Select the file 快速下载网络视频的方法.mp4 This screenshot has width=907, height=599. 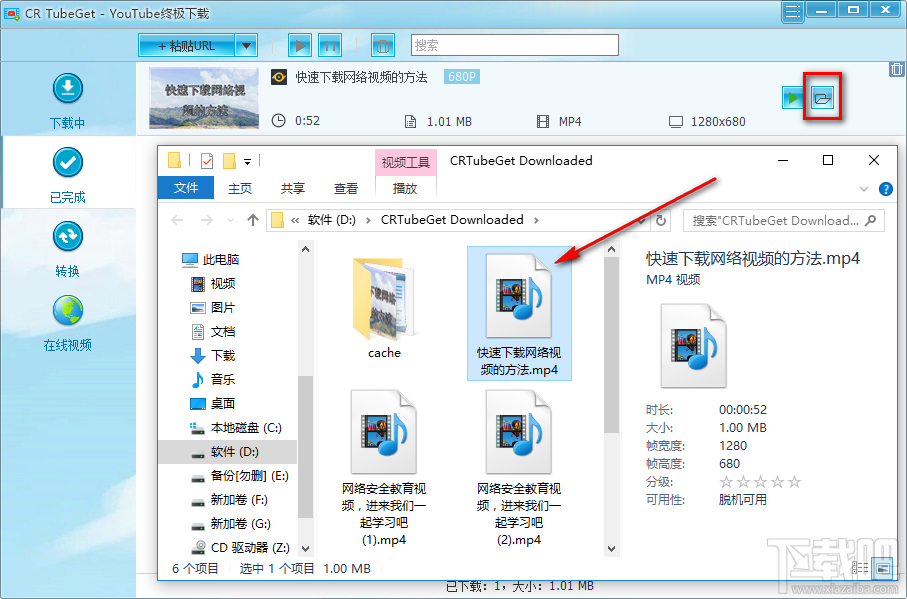(x=519, y=313)
